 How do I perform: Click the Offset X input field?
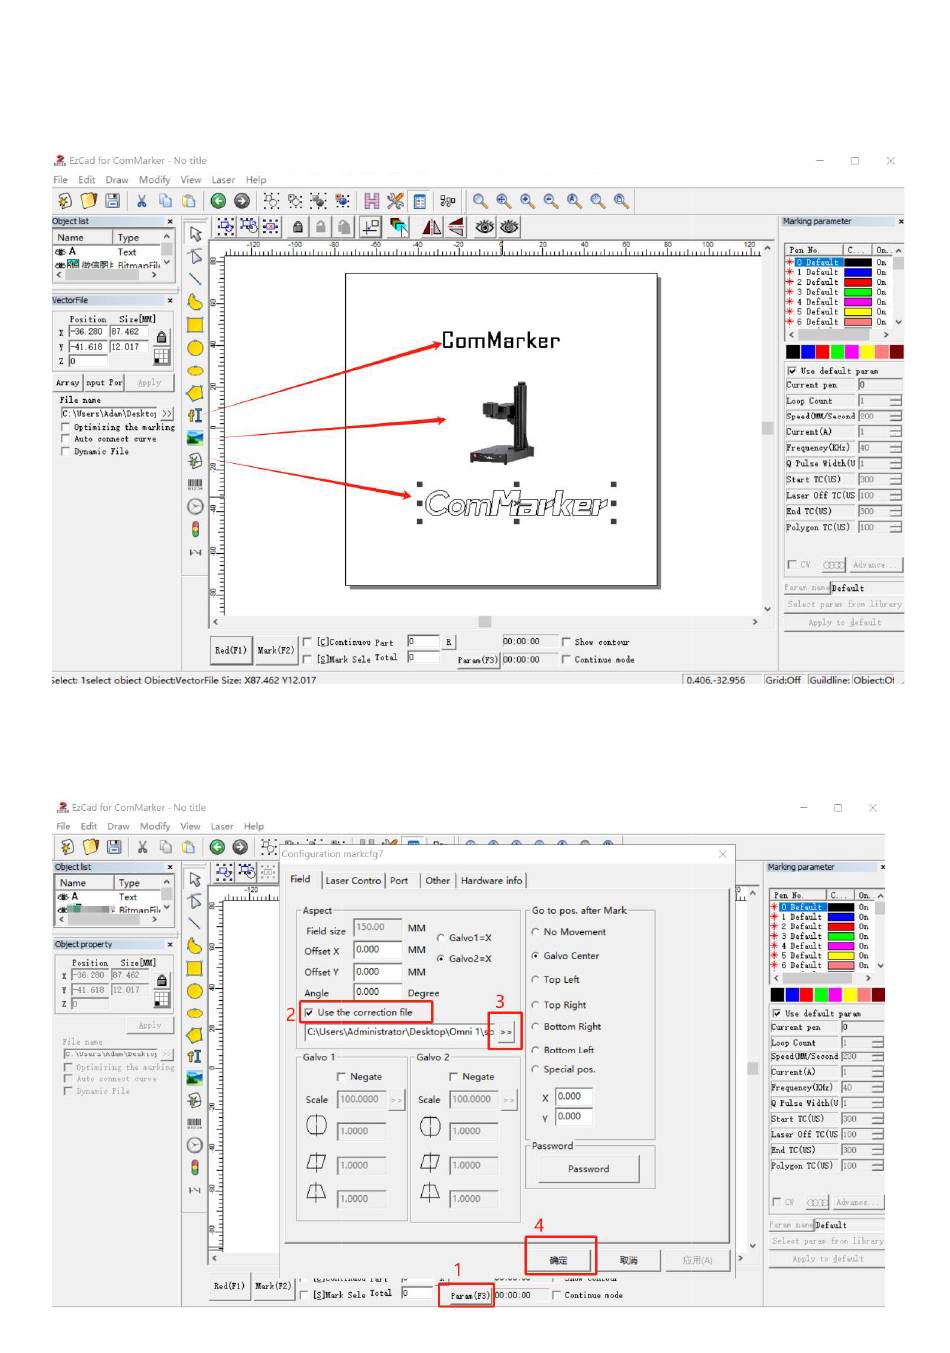(377, 950)
